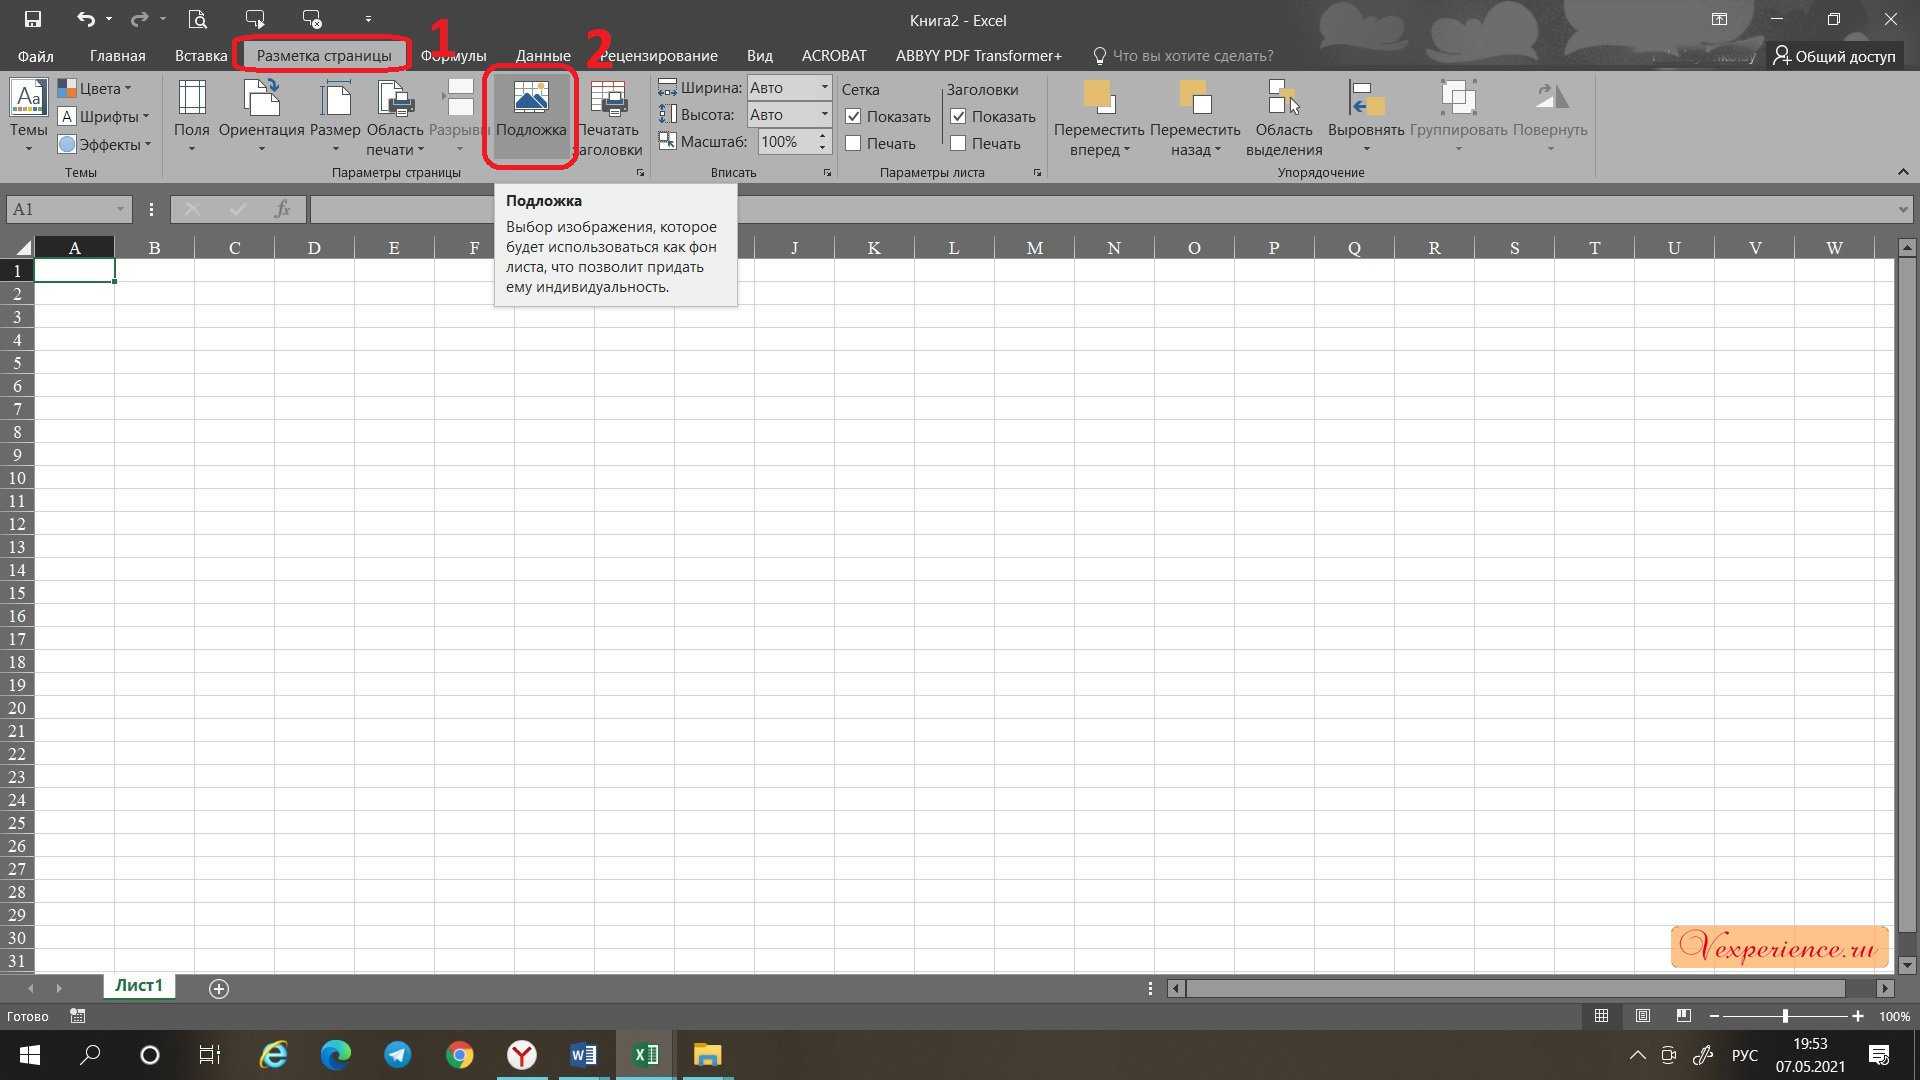1920x1080 pixels.
Task: Open the Orientation (Ориентация) menu
Action: (x=261, y=116)
